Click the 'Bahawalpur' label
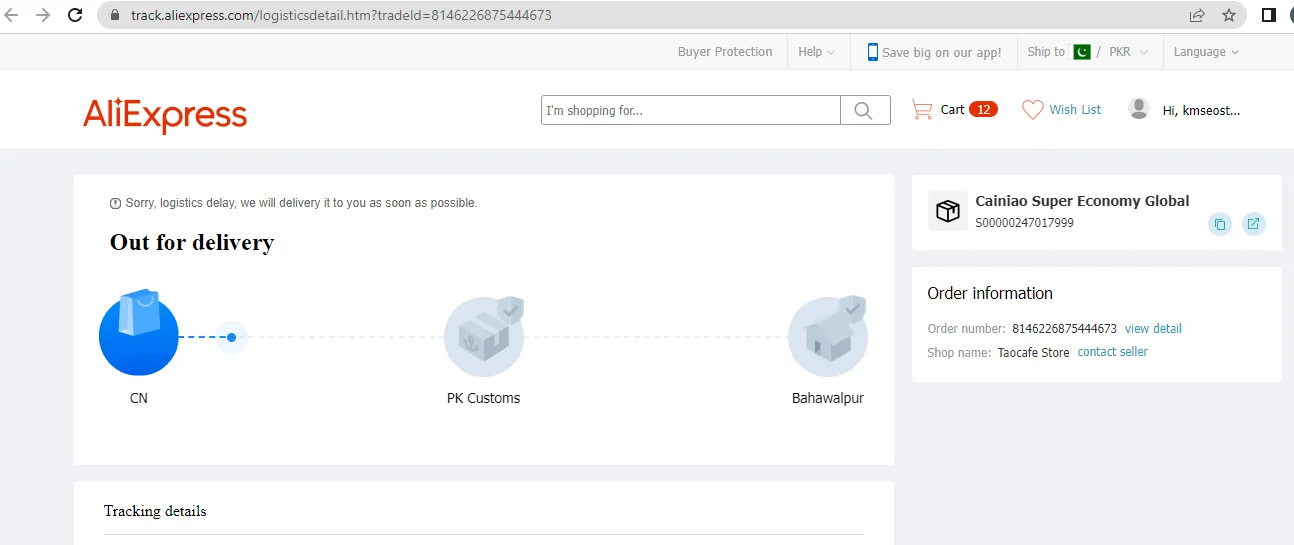 point(828,398)
